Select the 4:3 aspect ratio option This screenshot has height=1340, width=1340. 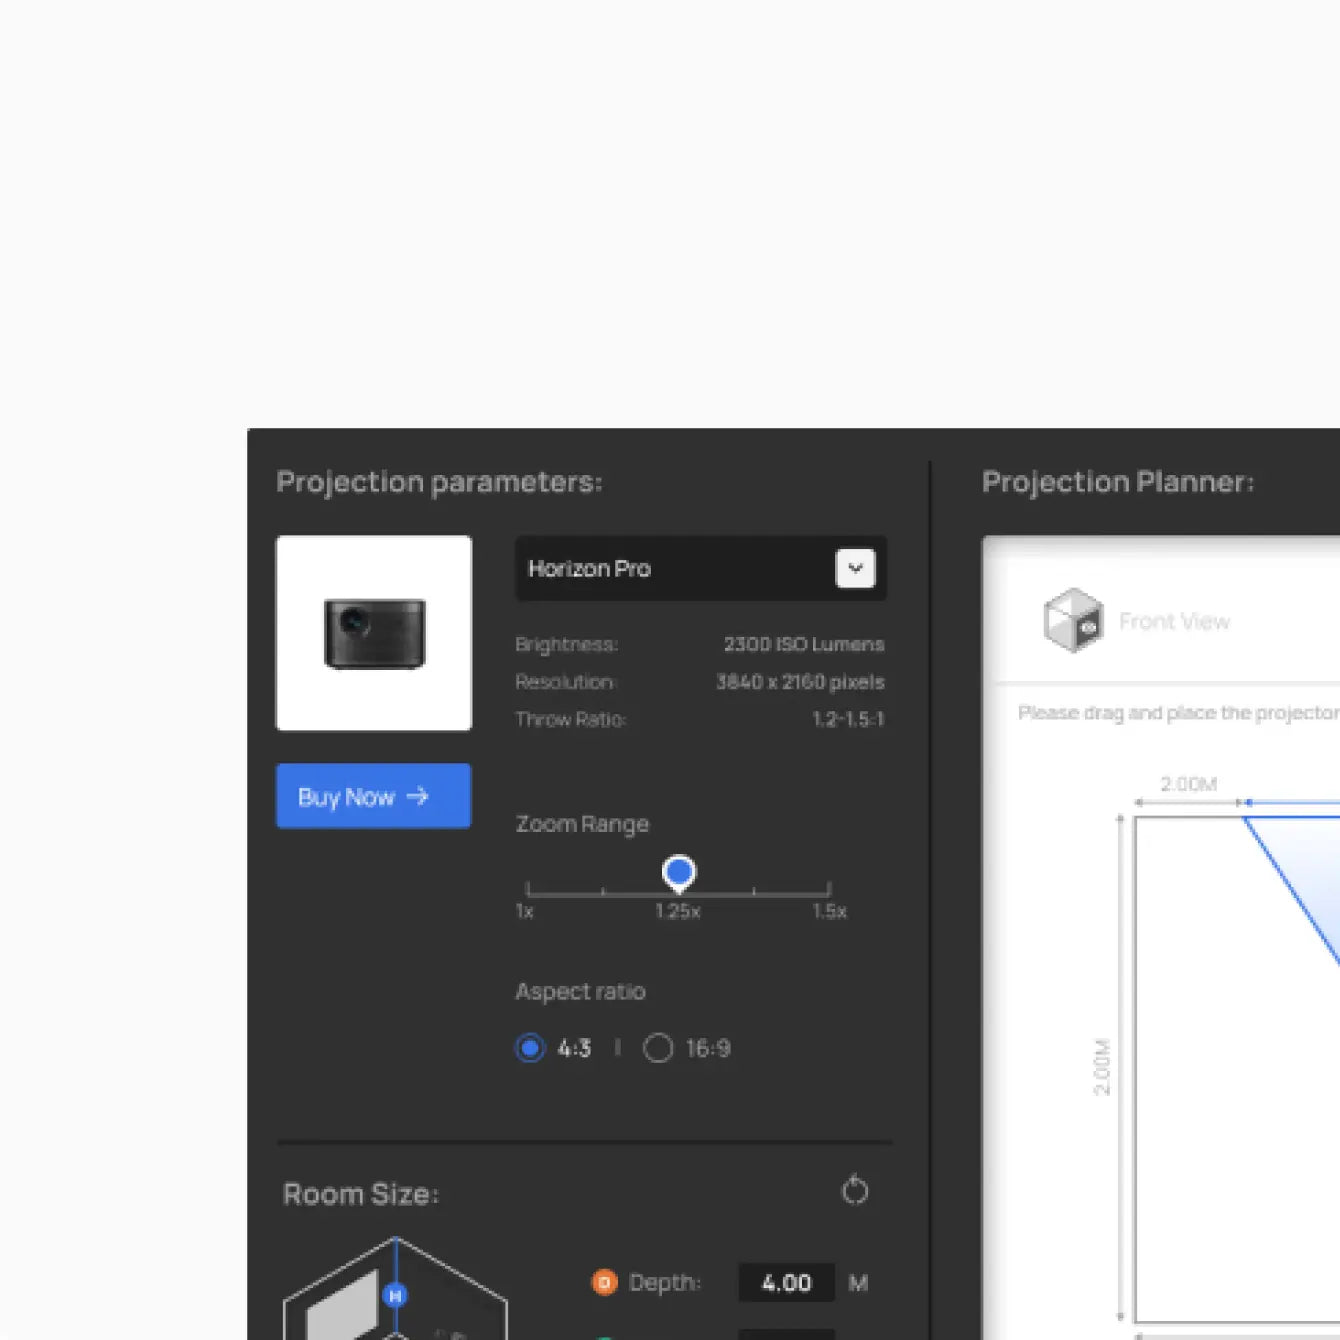click(x=530, y=1048)
